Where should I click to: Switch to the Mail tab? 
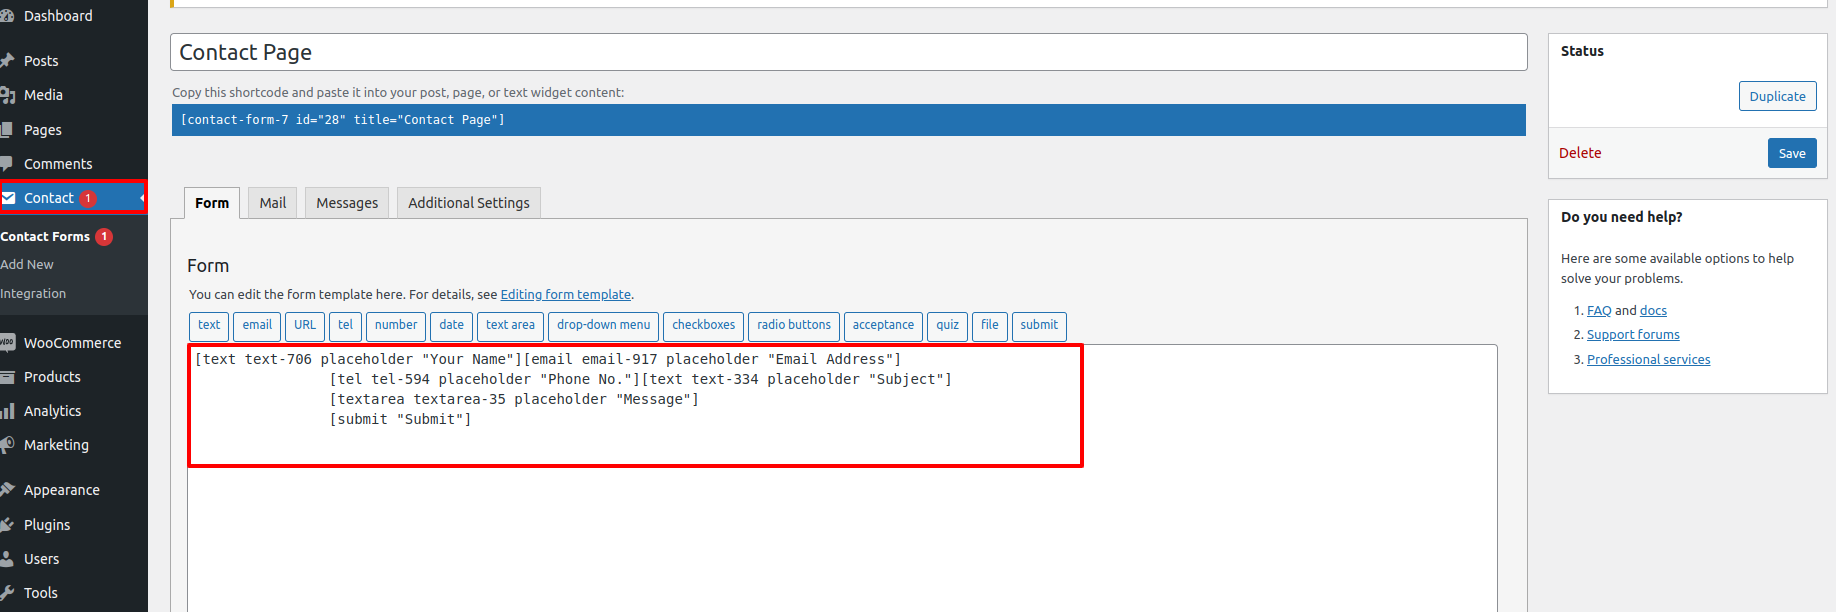pos(272,203)
